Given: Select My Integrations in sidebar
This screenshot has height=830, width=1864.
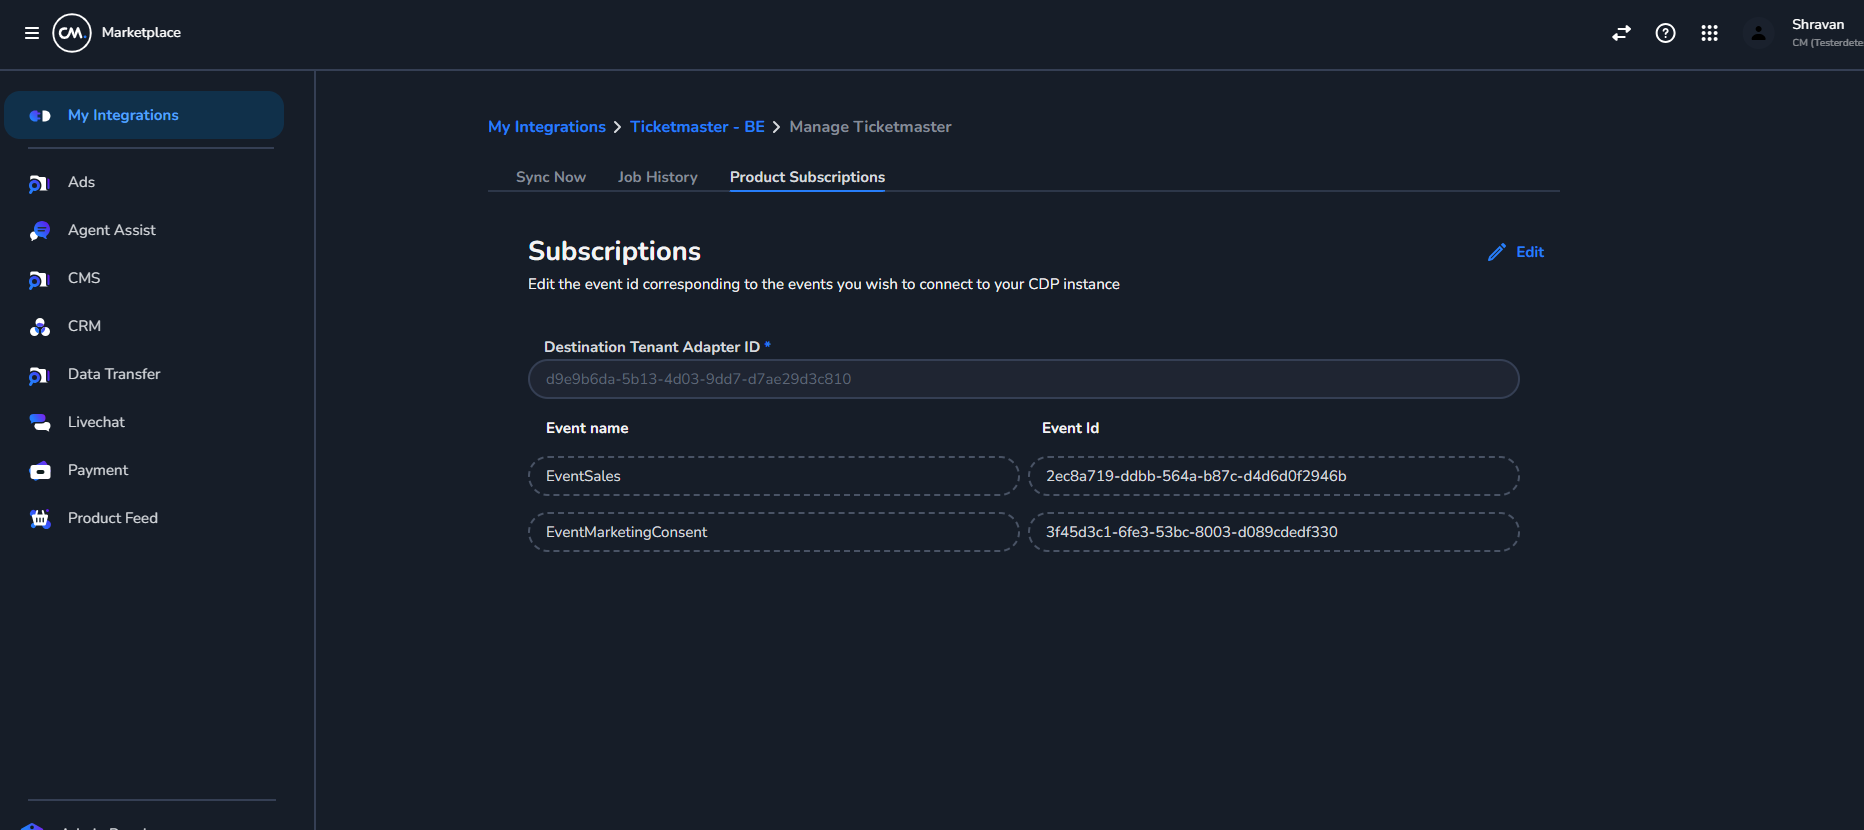Looking at the screenshot, I should point(144,115).
